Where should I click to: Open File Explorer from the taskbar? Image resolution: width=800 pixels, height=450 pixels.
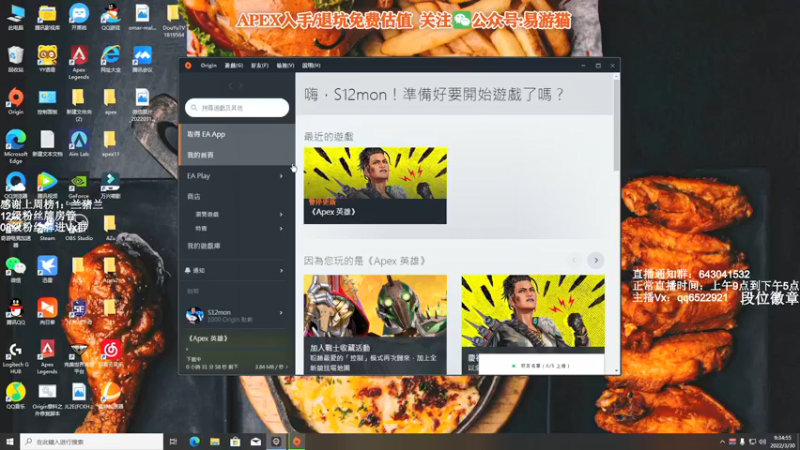[215, 441]
